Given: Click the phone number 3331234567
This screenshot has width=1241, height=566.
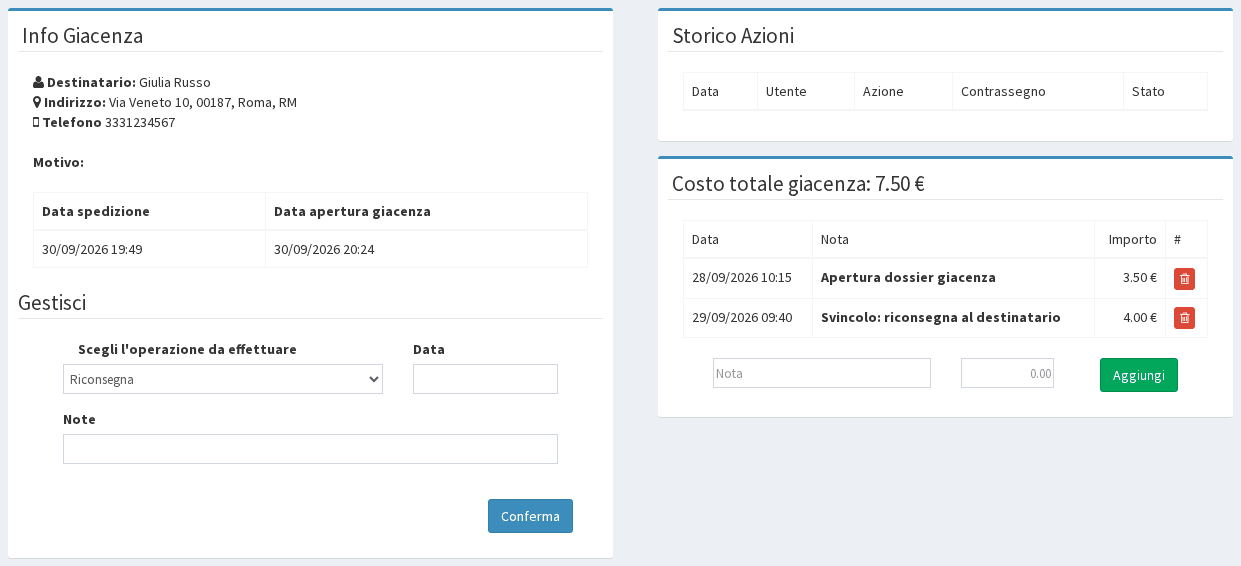Looking at the screenshot, I should point(140,122).
